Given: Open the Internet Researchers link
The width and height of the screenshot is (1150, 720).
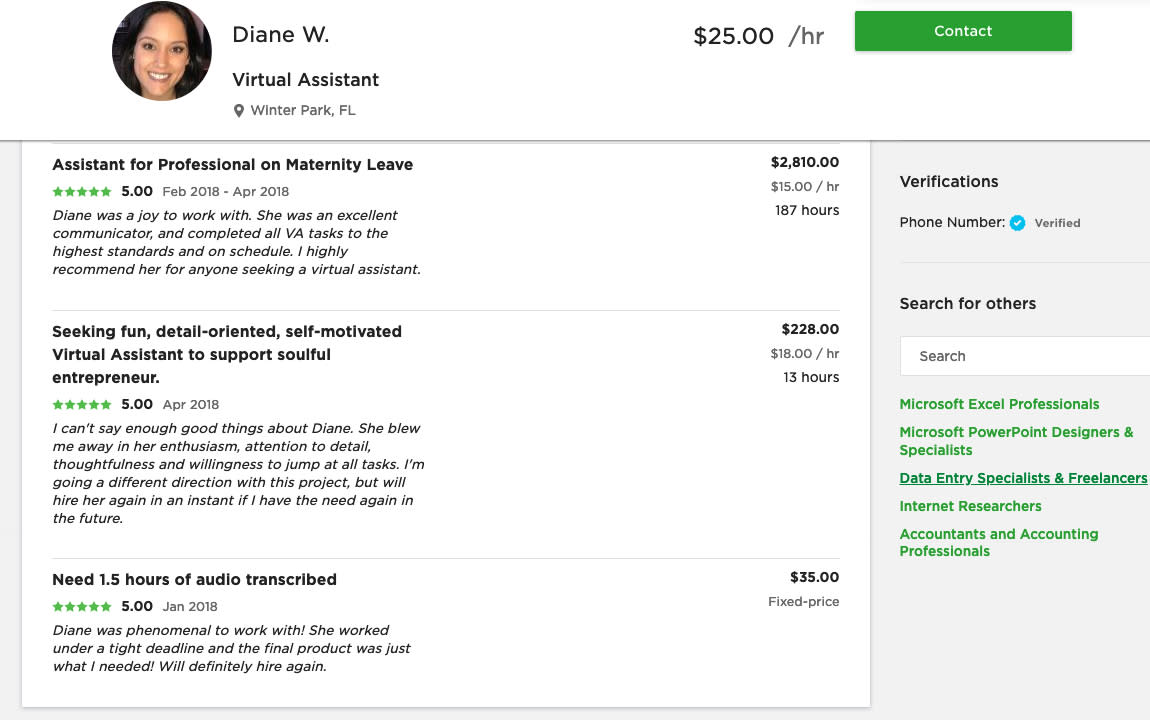Looking at the screenshot, I should coord(970,506).
